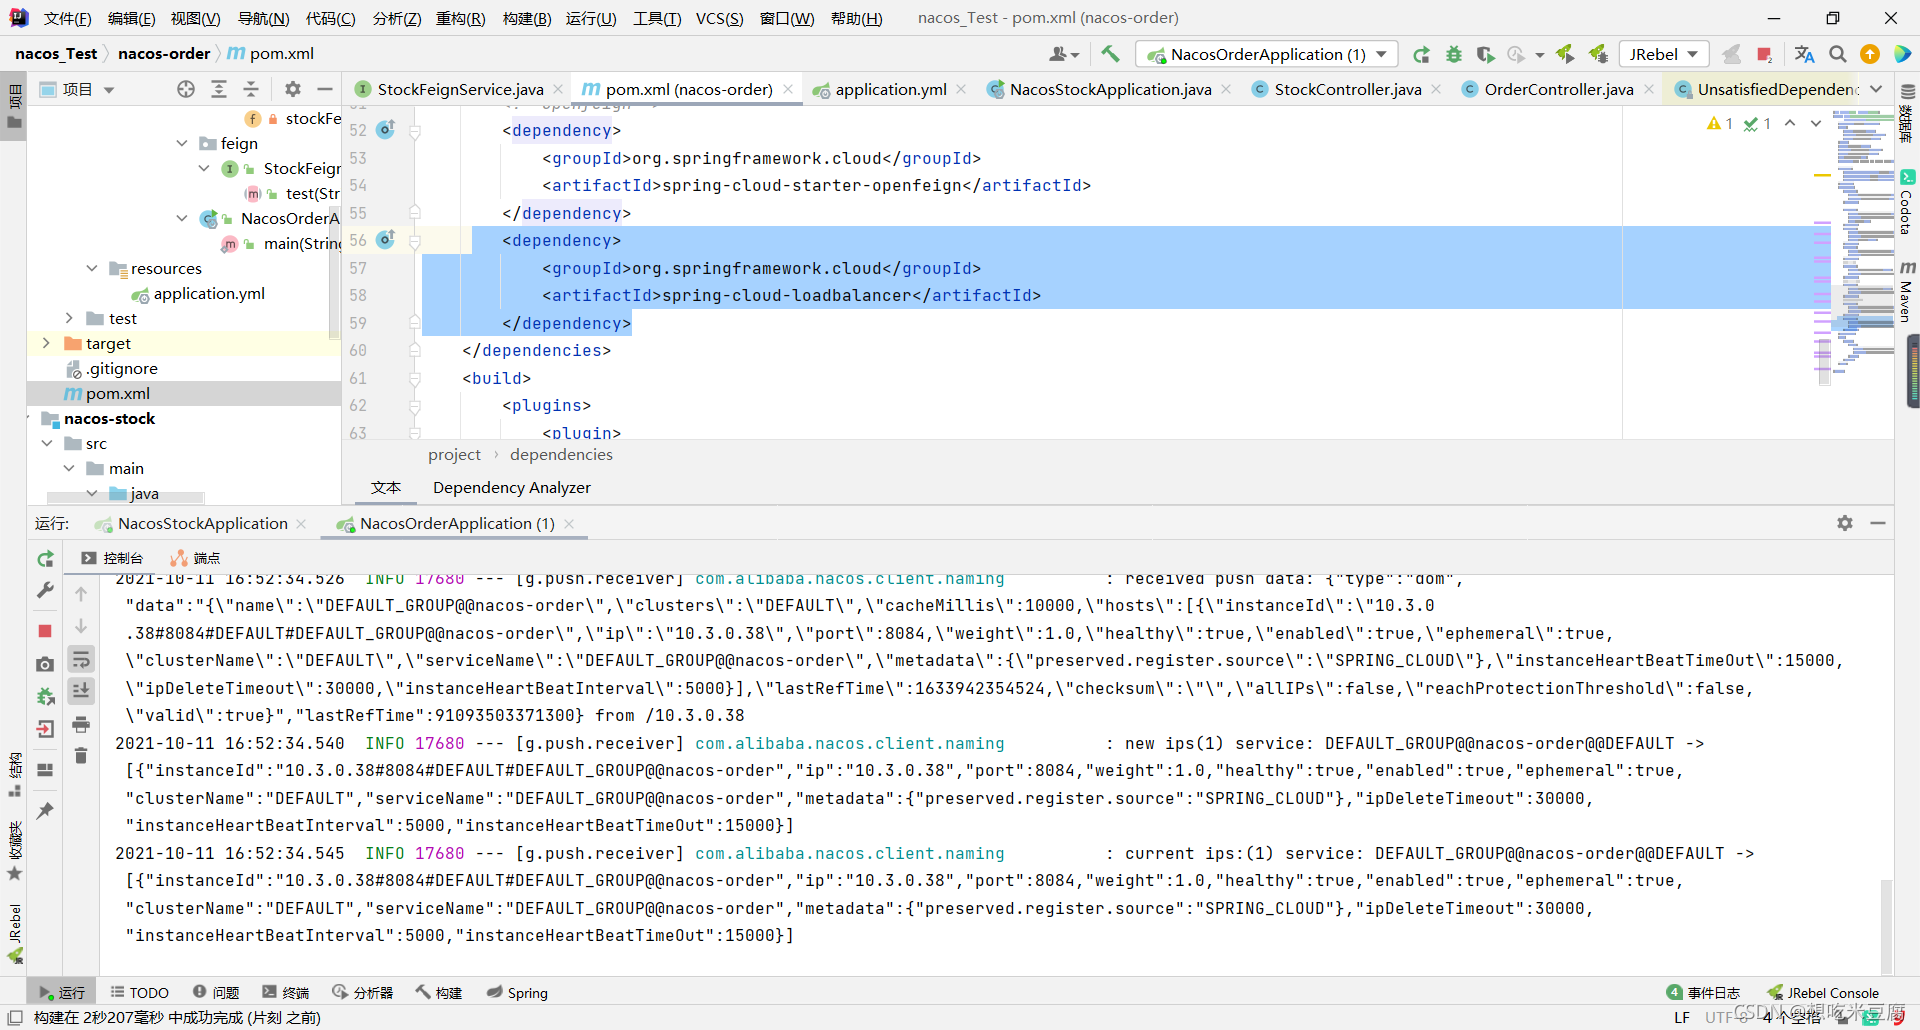The width and height of the screenshot is (1920, 1030).
Task: Click Expand All in project panel
Action: [x=219, y=89]
